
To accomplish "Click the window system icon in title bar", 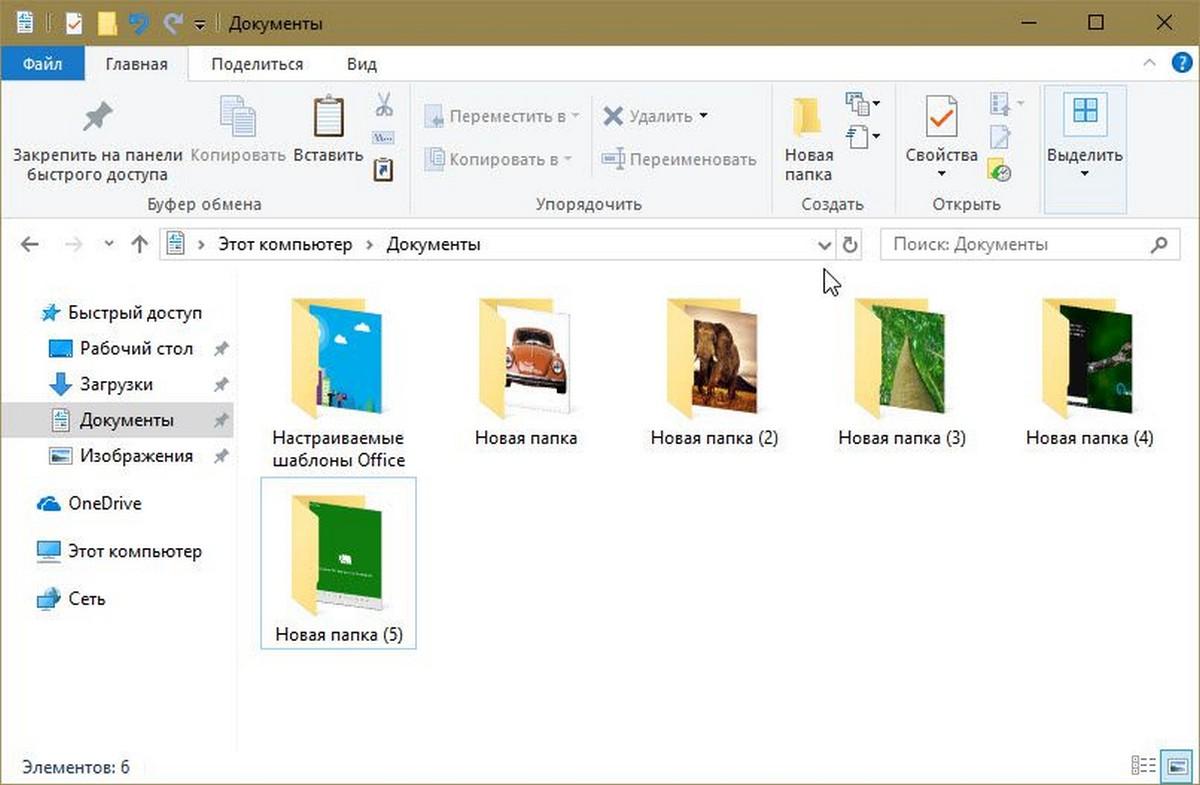I will 24,23.
